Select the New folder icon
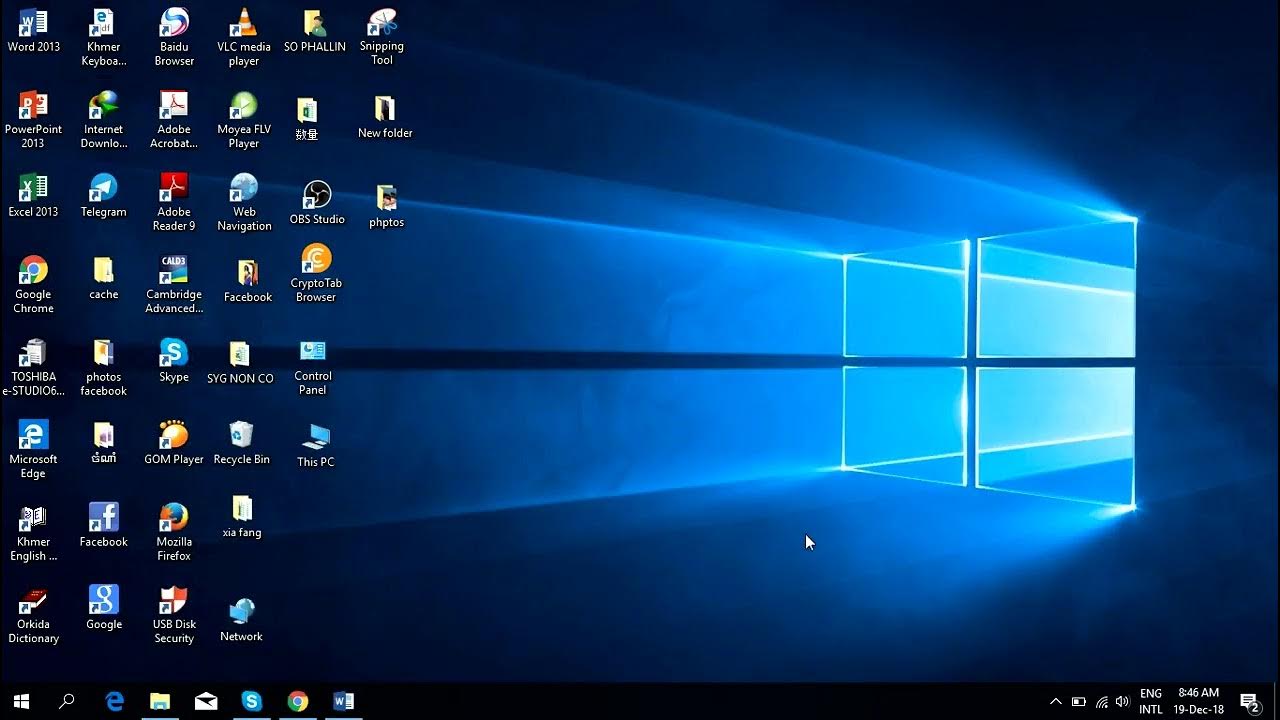Screen dimensions: 1280x720 385,117
